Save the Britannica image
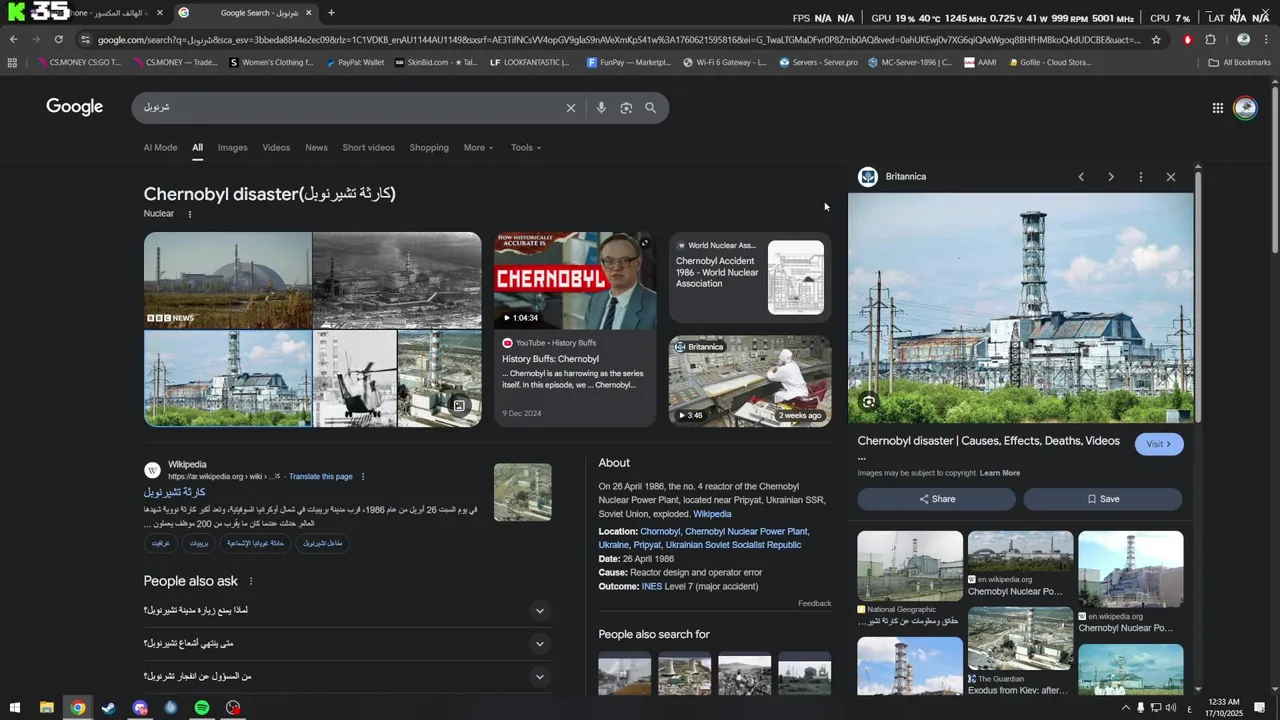Image resolution: width=1280 pixels, height=720 pixels. (1103, 499)
